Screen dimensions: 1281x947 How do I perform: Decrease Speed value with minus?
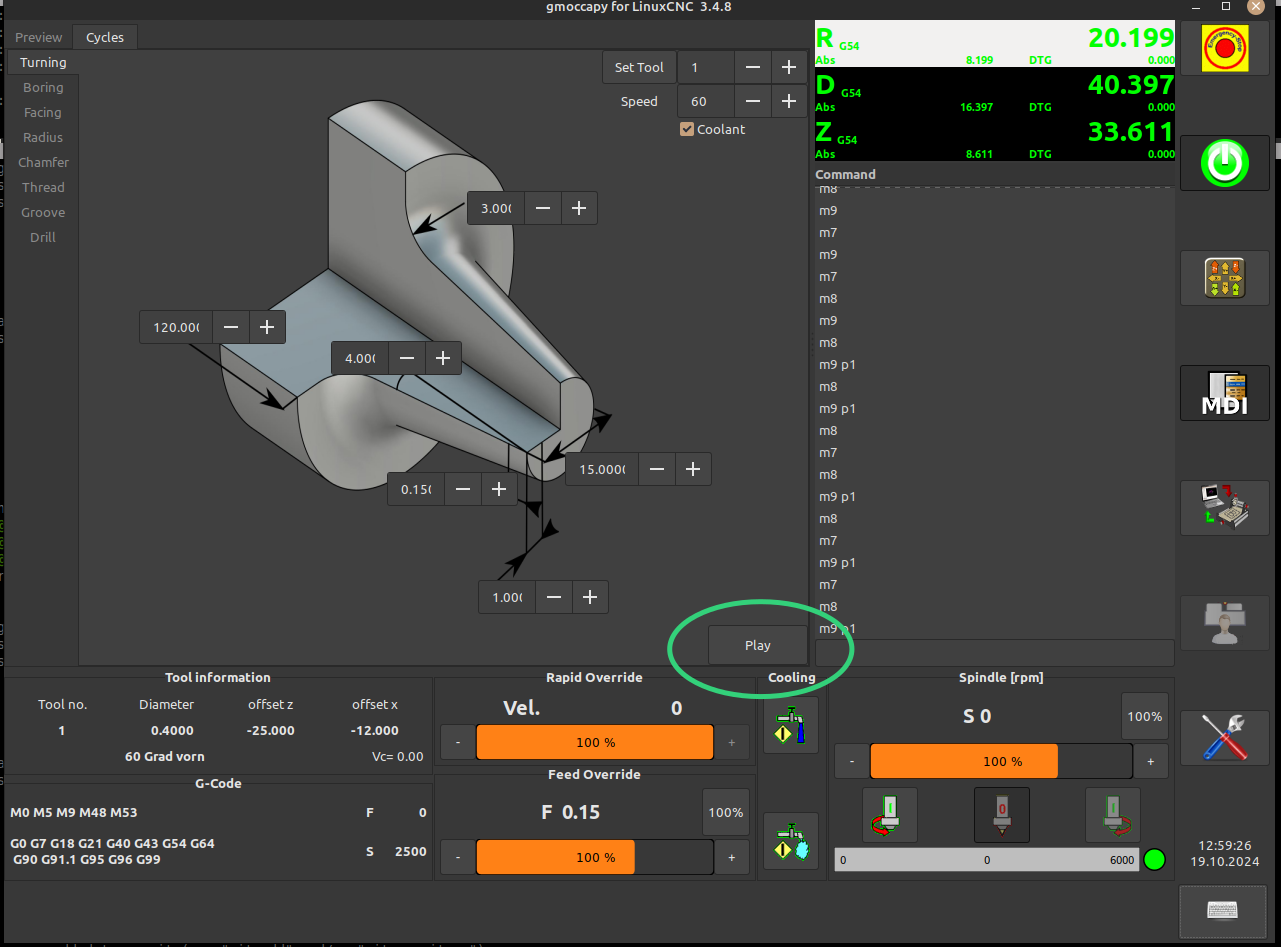tap(752, 101)
